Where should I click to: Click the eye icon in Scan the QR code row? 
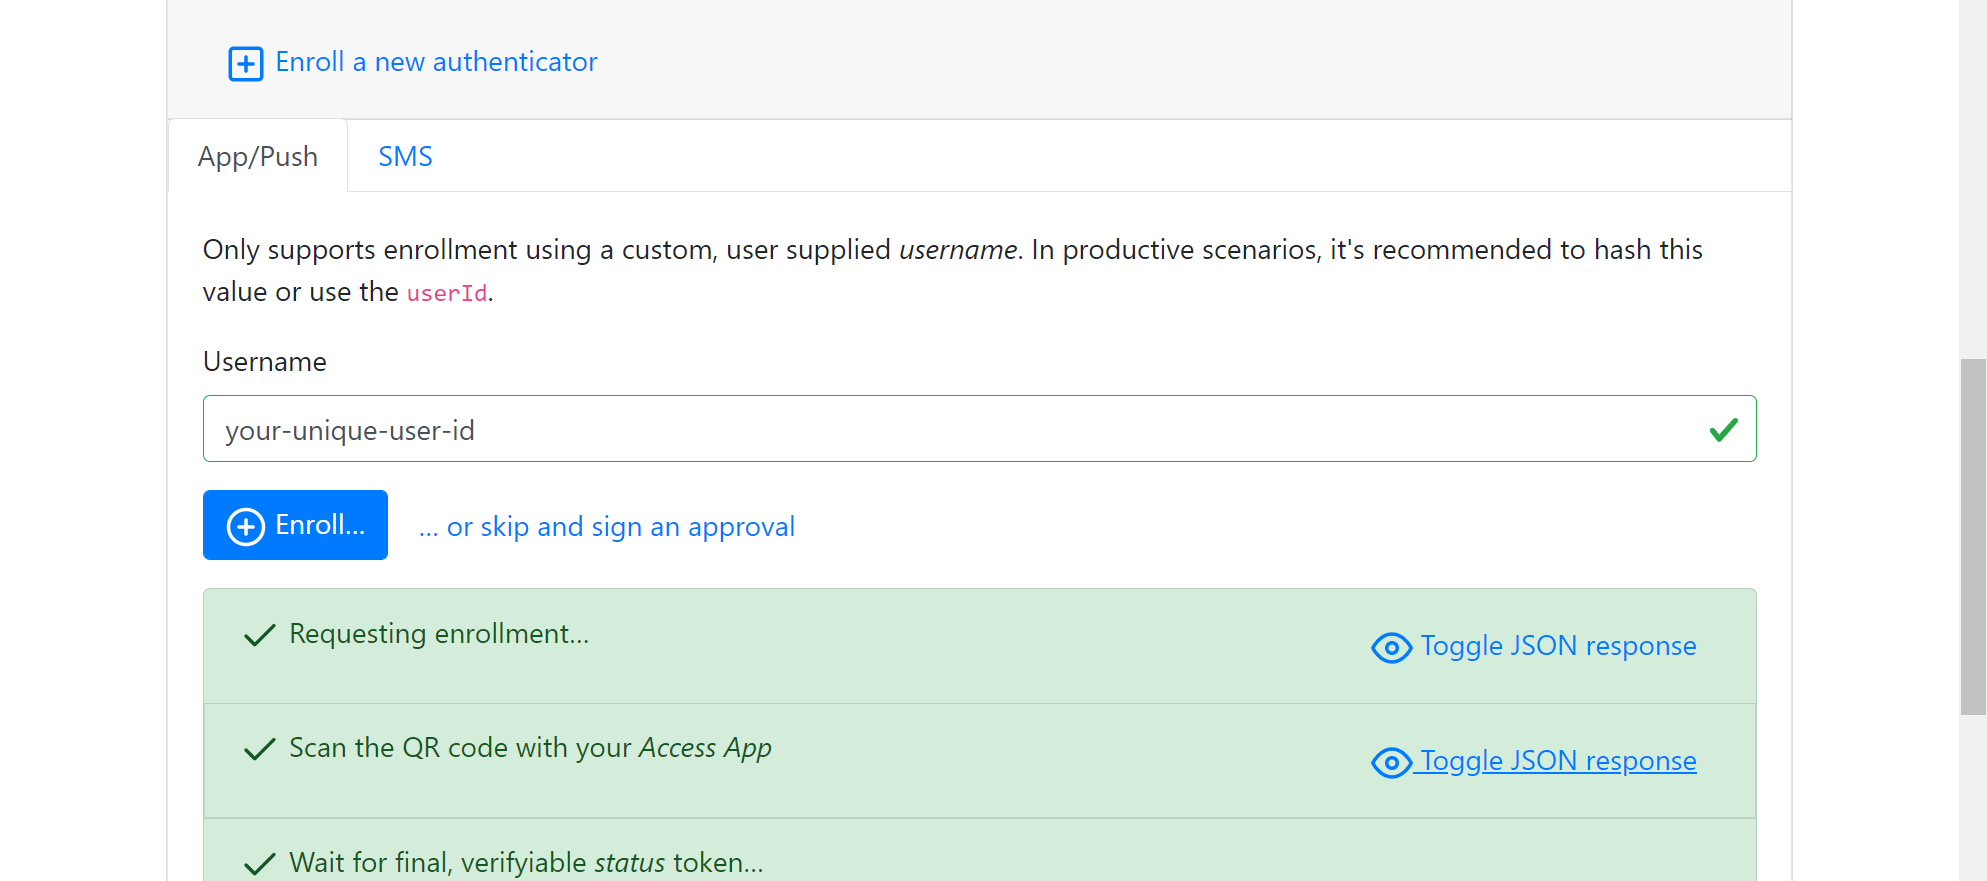[x=1391, y=763]
